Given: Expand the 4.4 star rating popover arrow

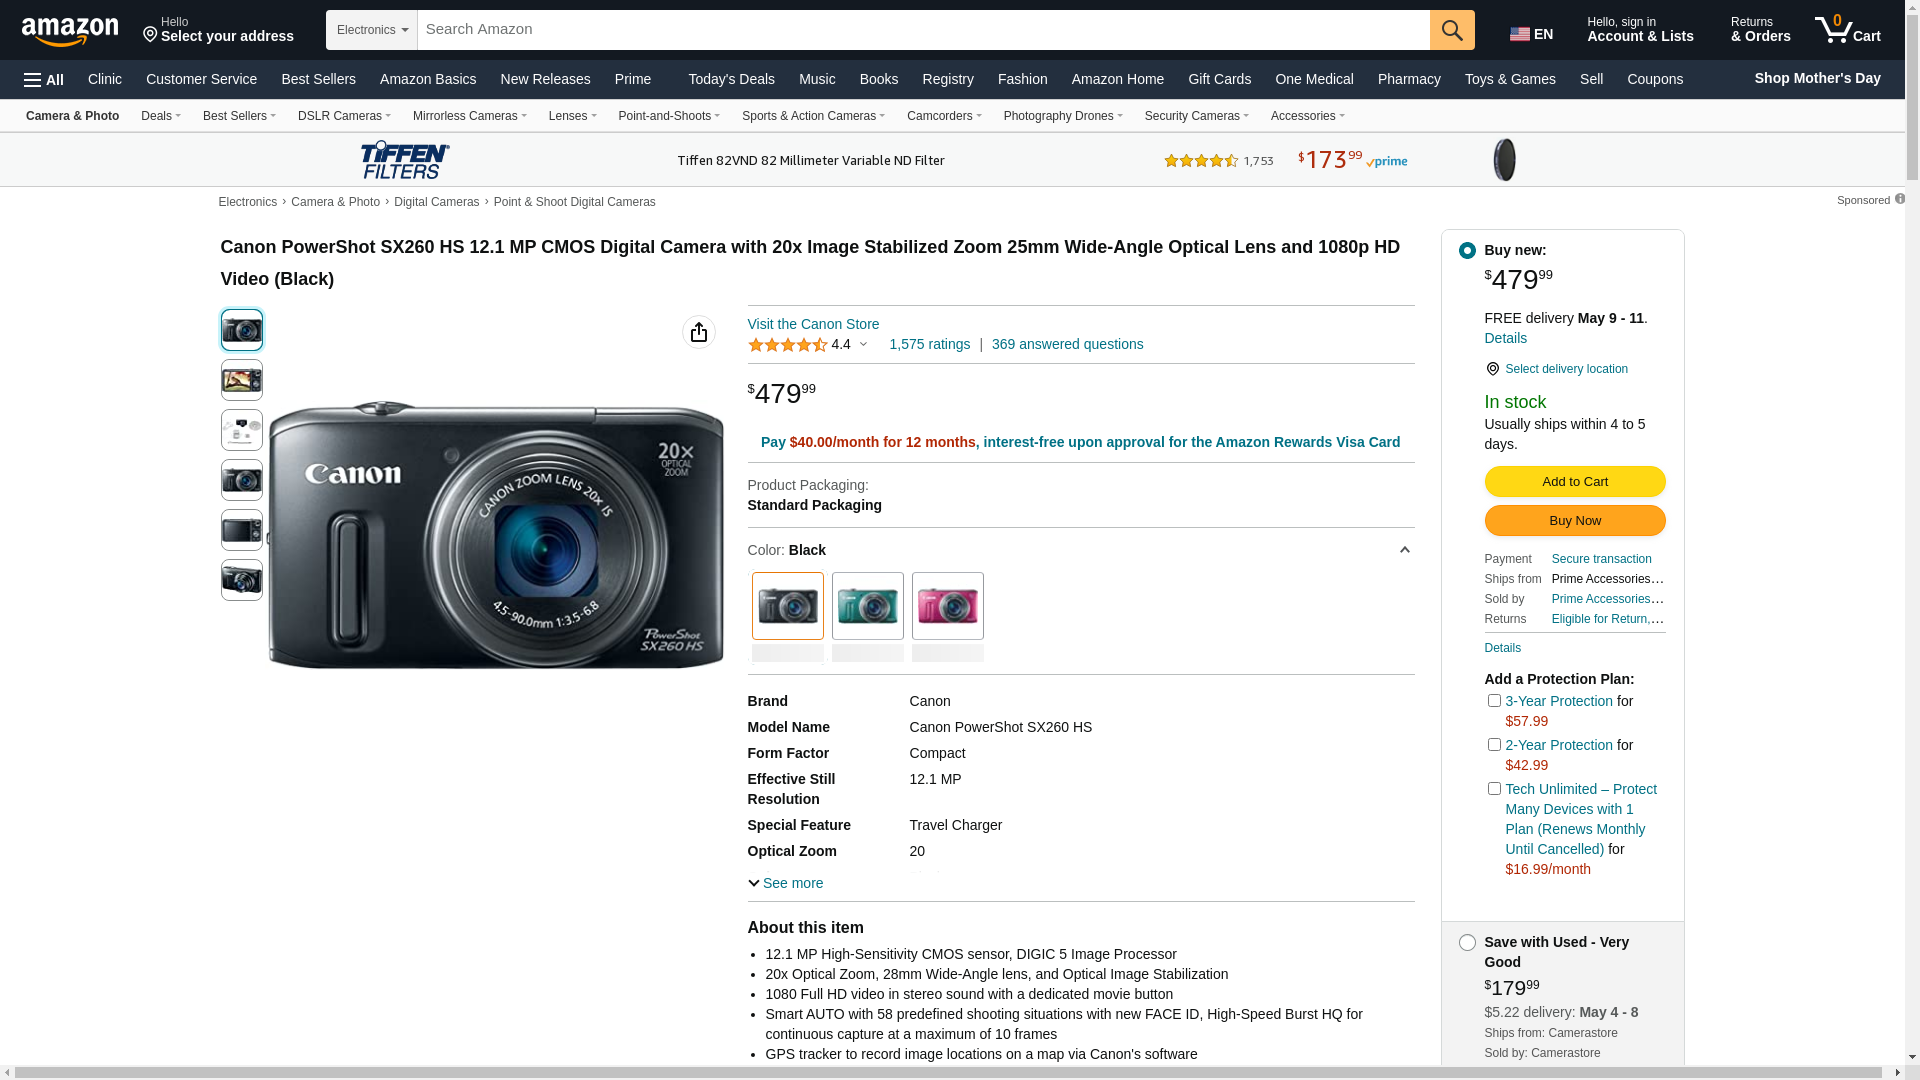Looking at the screenshot, I should pyautogui.click(x=864, y=345).
